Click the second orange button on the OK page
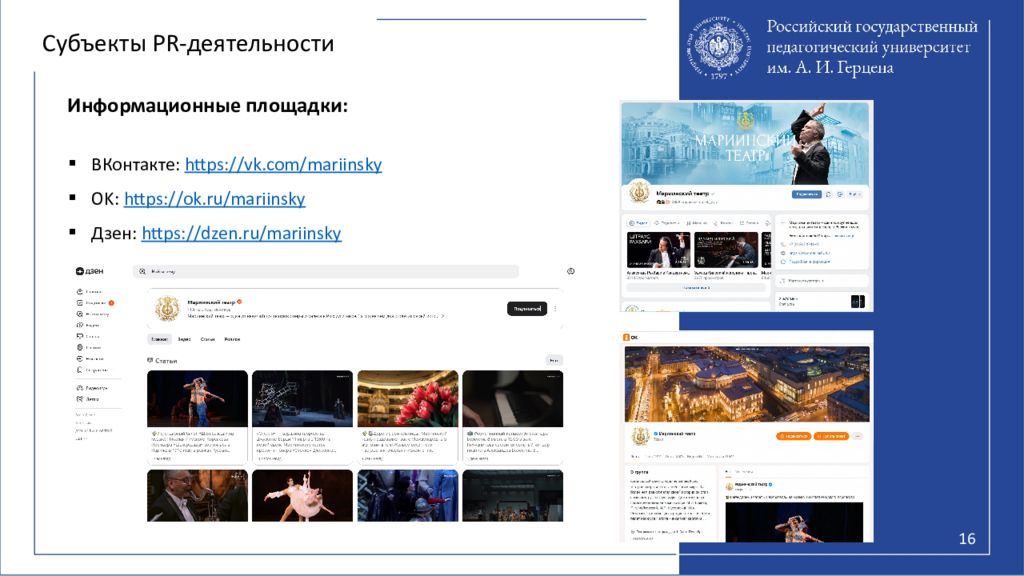 [831, 436]
